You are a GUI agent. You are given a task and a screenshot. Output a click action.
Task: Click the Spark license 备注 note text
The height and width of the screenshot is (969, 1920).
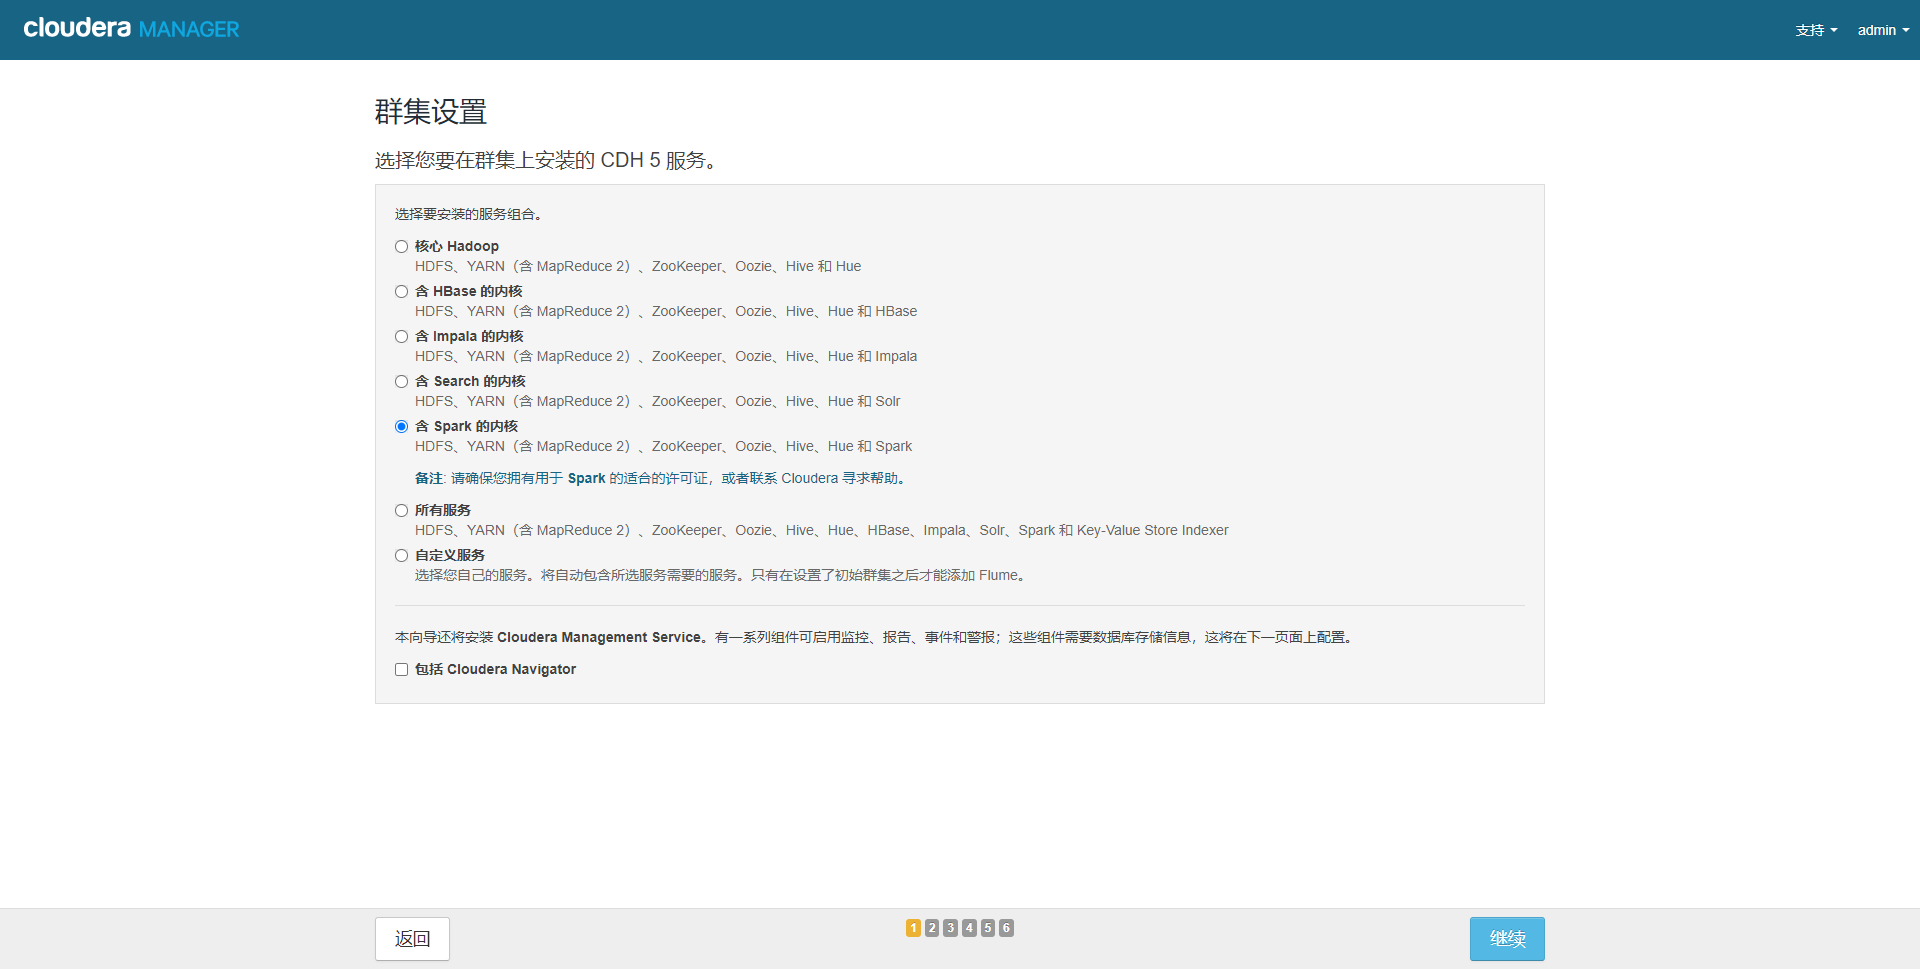pyautogui.click(x=662, y=478)
